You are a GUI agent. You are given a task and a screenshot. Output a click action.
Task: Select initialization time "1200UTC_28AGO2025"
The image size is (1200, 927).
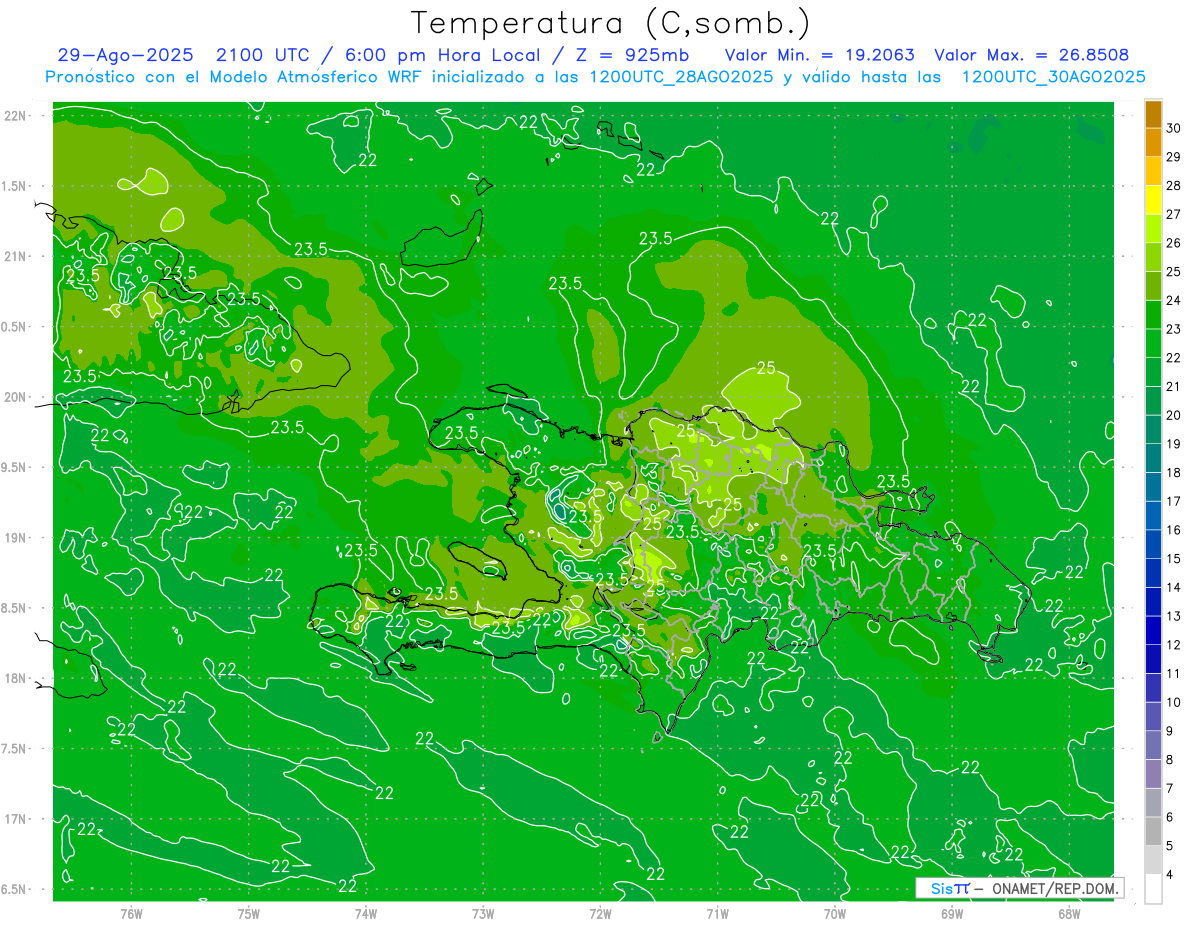673,77
